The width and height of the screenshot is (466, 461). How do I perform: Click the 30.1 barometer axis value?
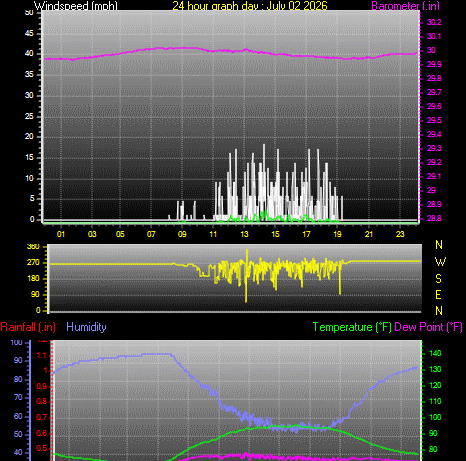(x=434, y=36)
